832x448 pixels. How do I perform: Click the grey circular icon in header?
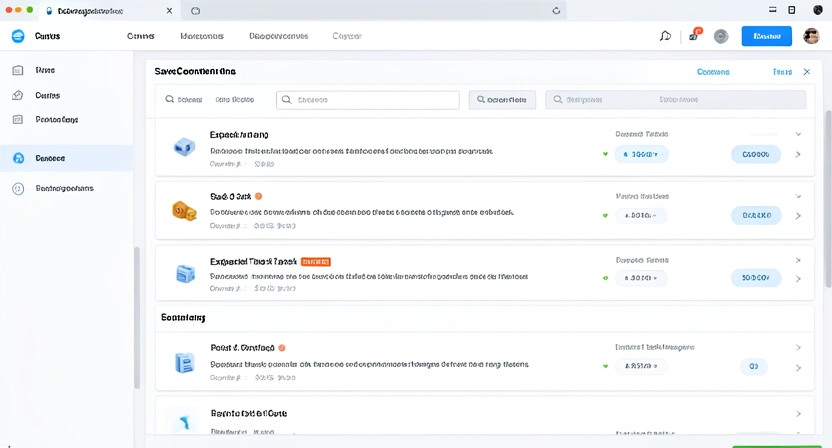(x=721, y=36)
